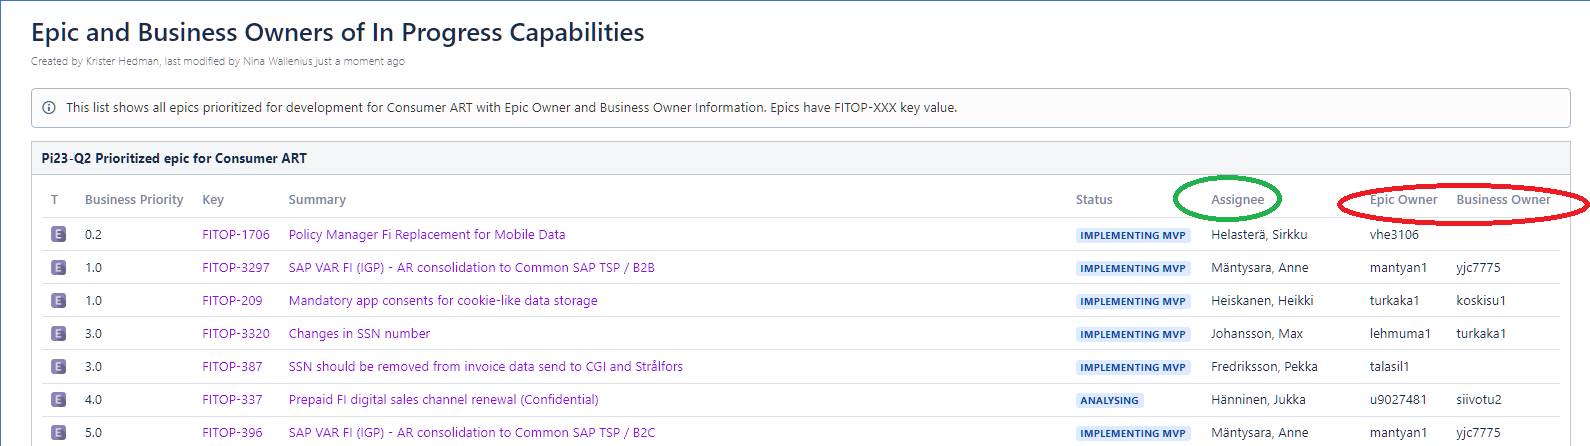This screenshot has height=446, width=1590.
Task: Click the Epic Owner column header
Action: tap(1403, 200)
